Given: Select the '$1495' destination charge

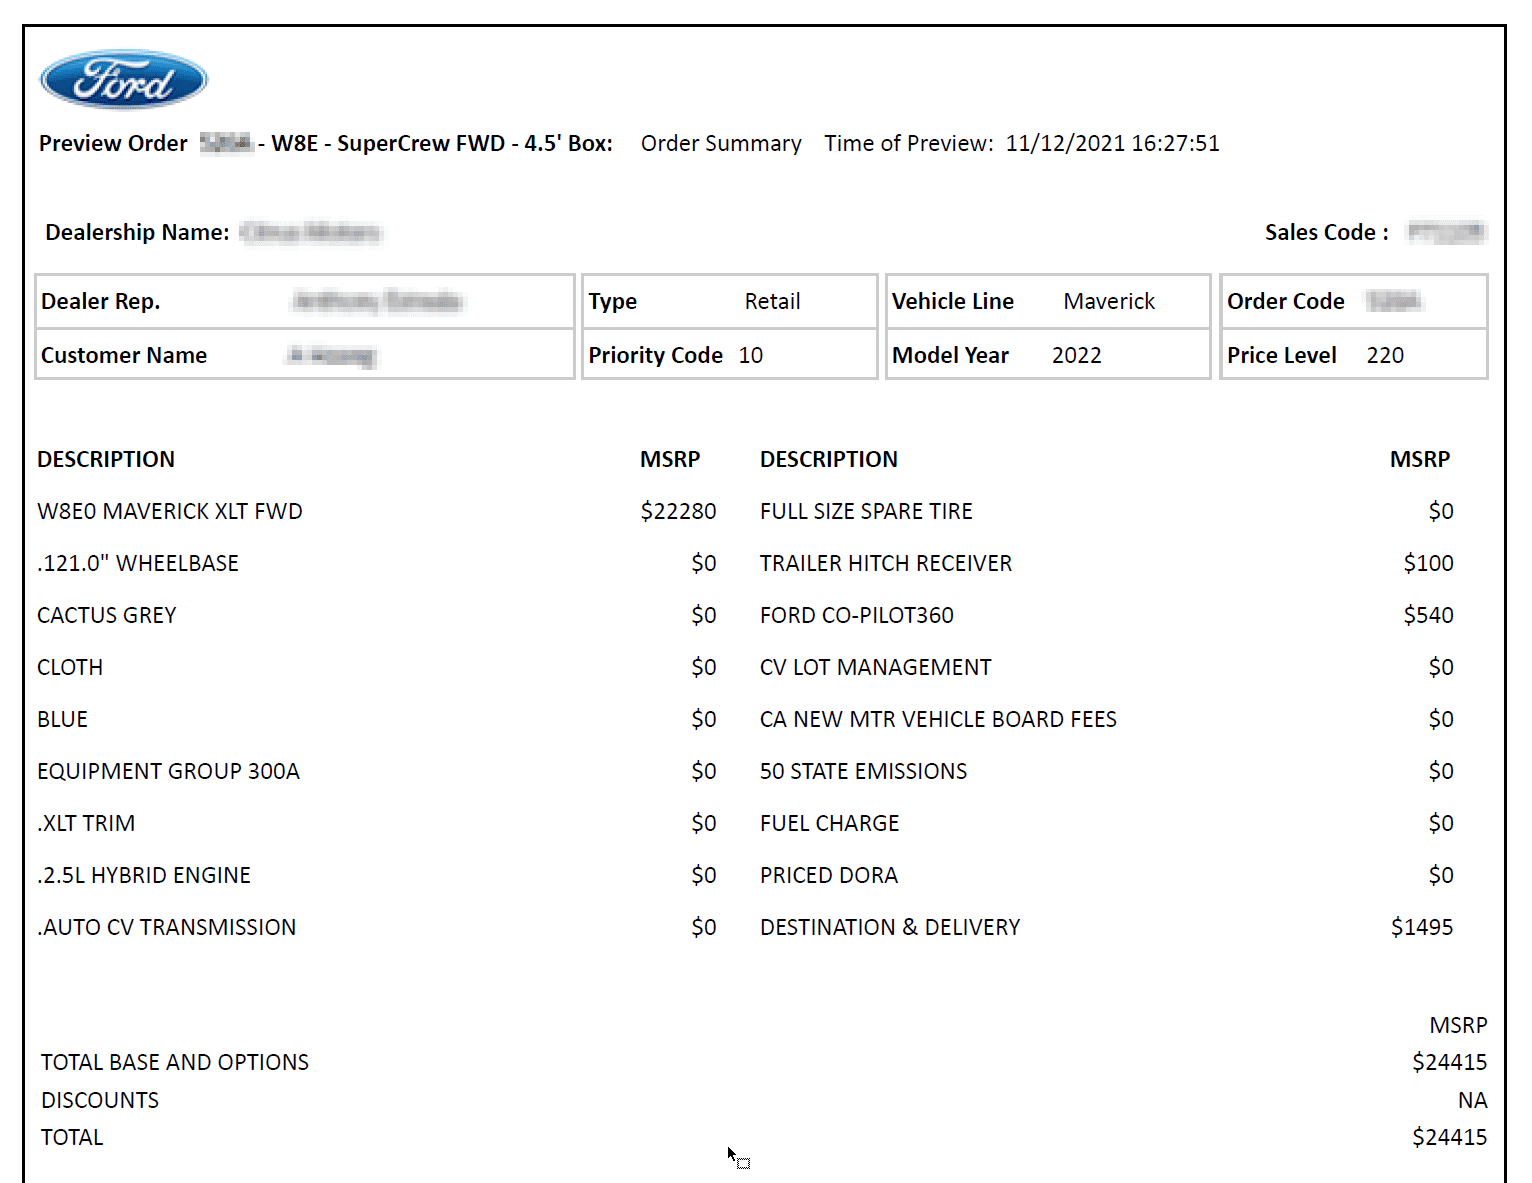Looking at the screenshot, I should pos(1422,928).
